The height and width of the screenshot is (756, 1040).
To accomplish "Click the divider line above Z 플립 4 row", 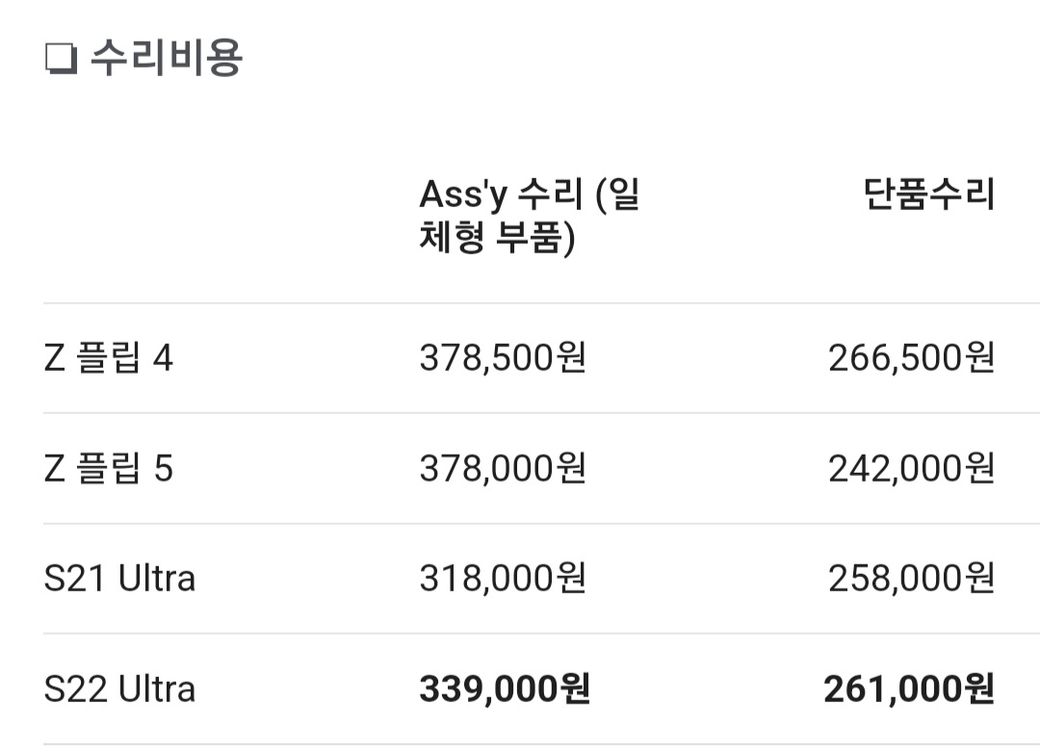I will [x=541, y=303].
